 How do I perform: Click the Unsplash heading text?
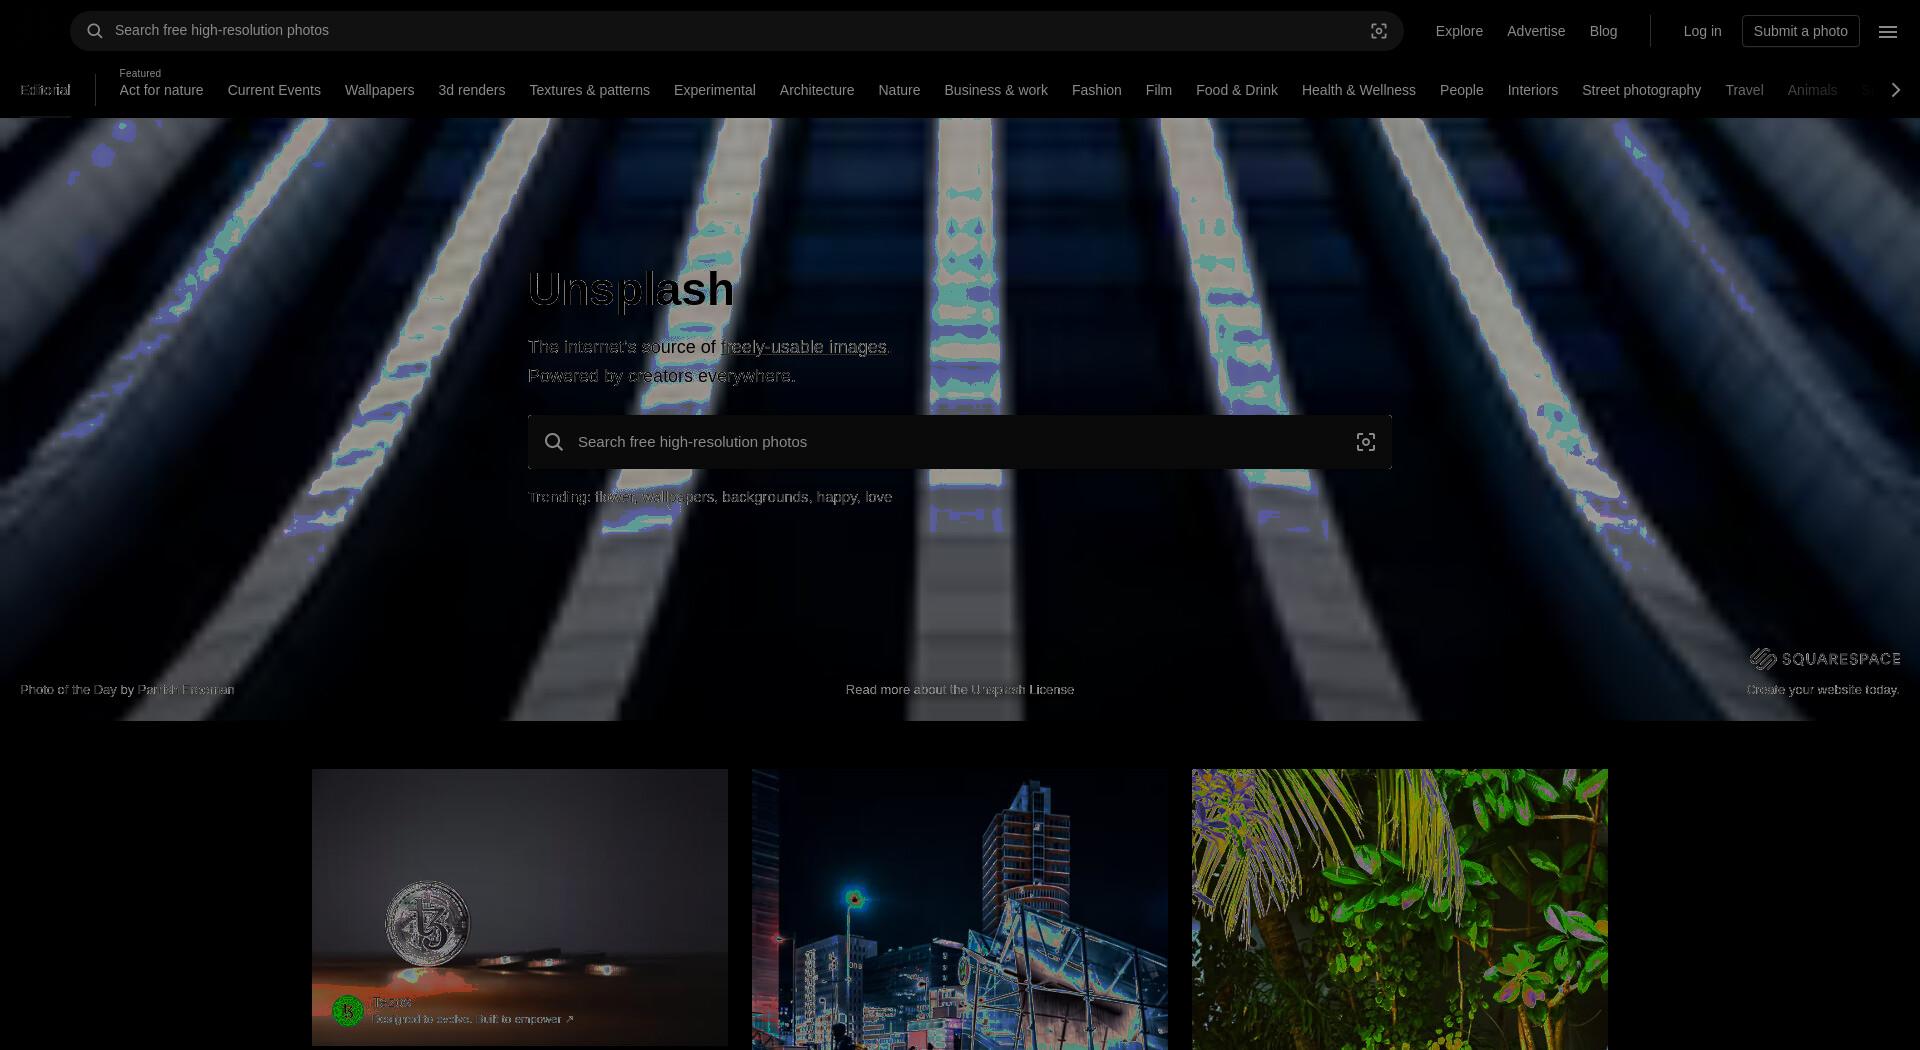tap(631, 289)
